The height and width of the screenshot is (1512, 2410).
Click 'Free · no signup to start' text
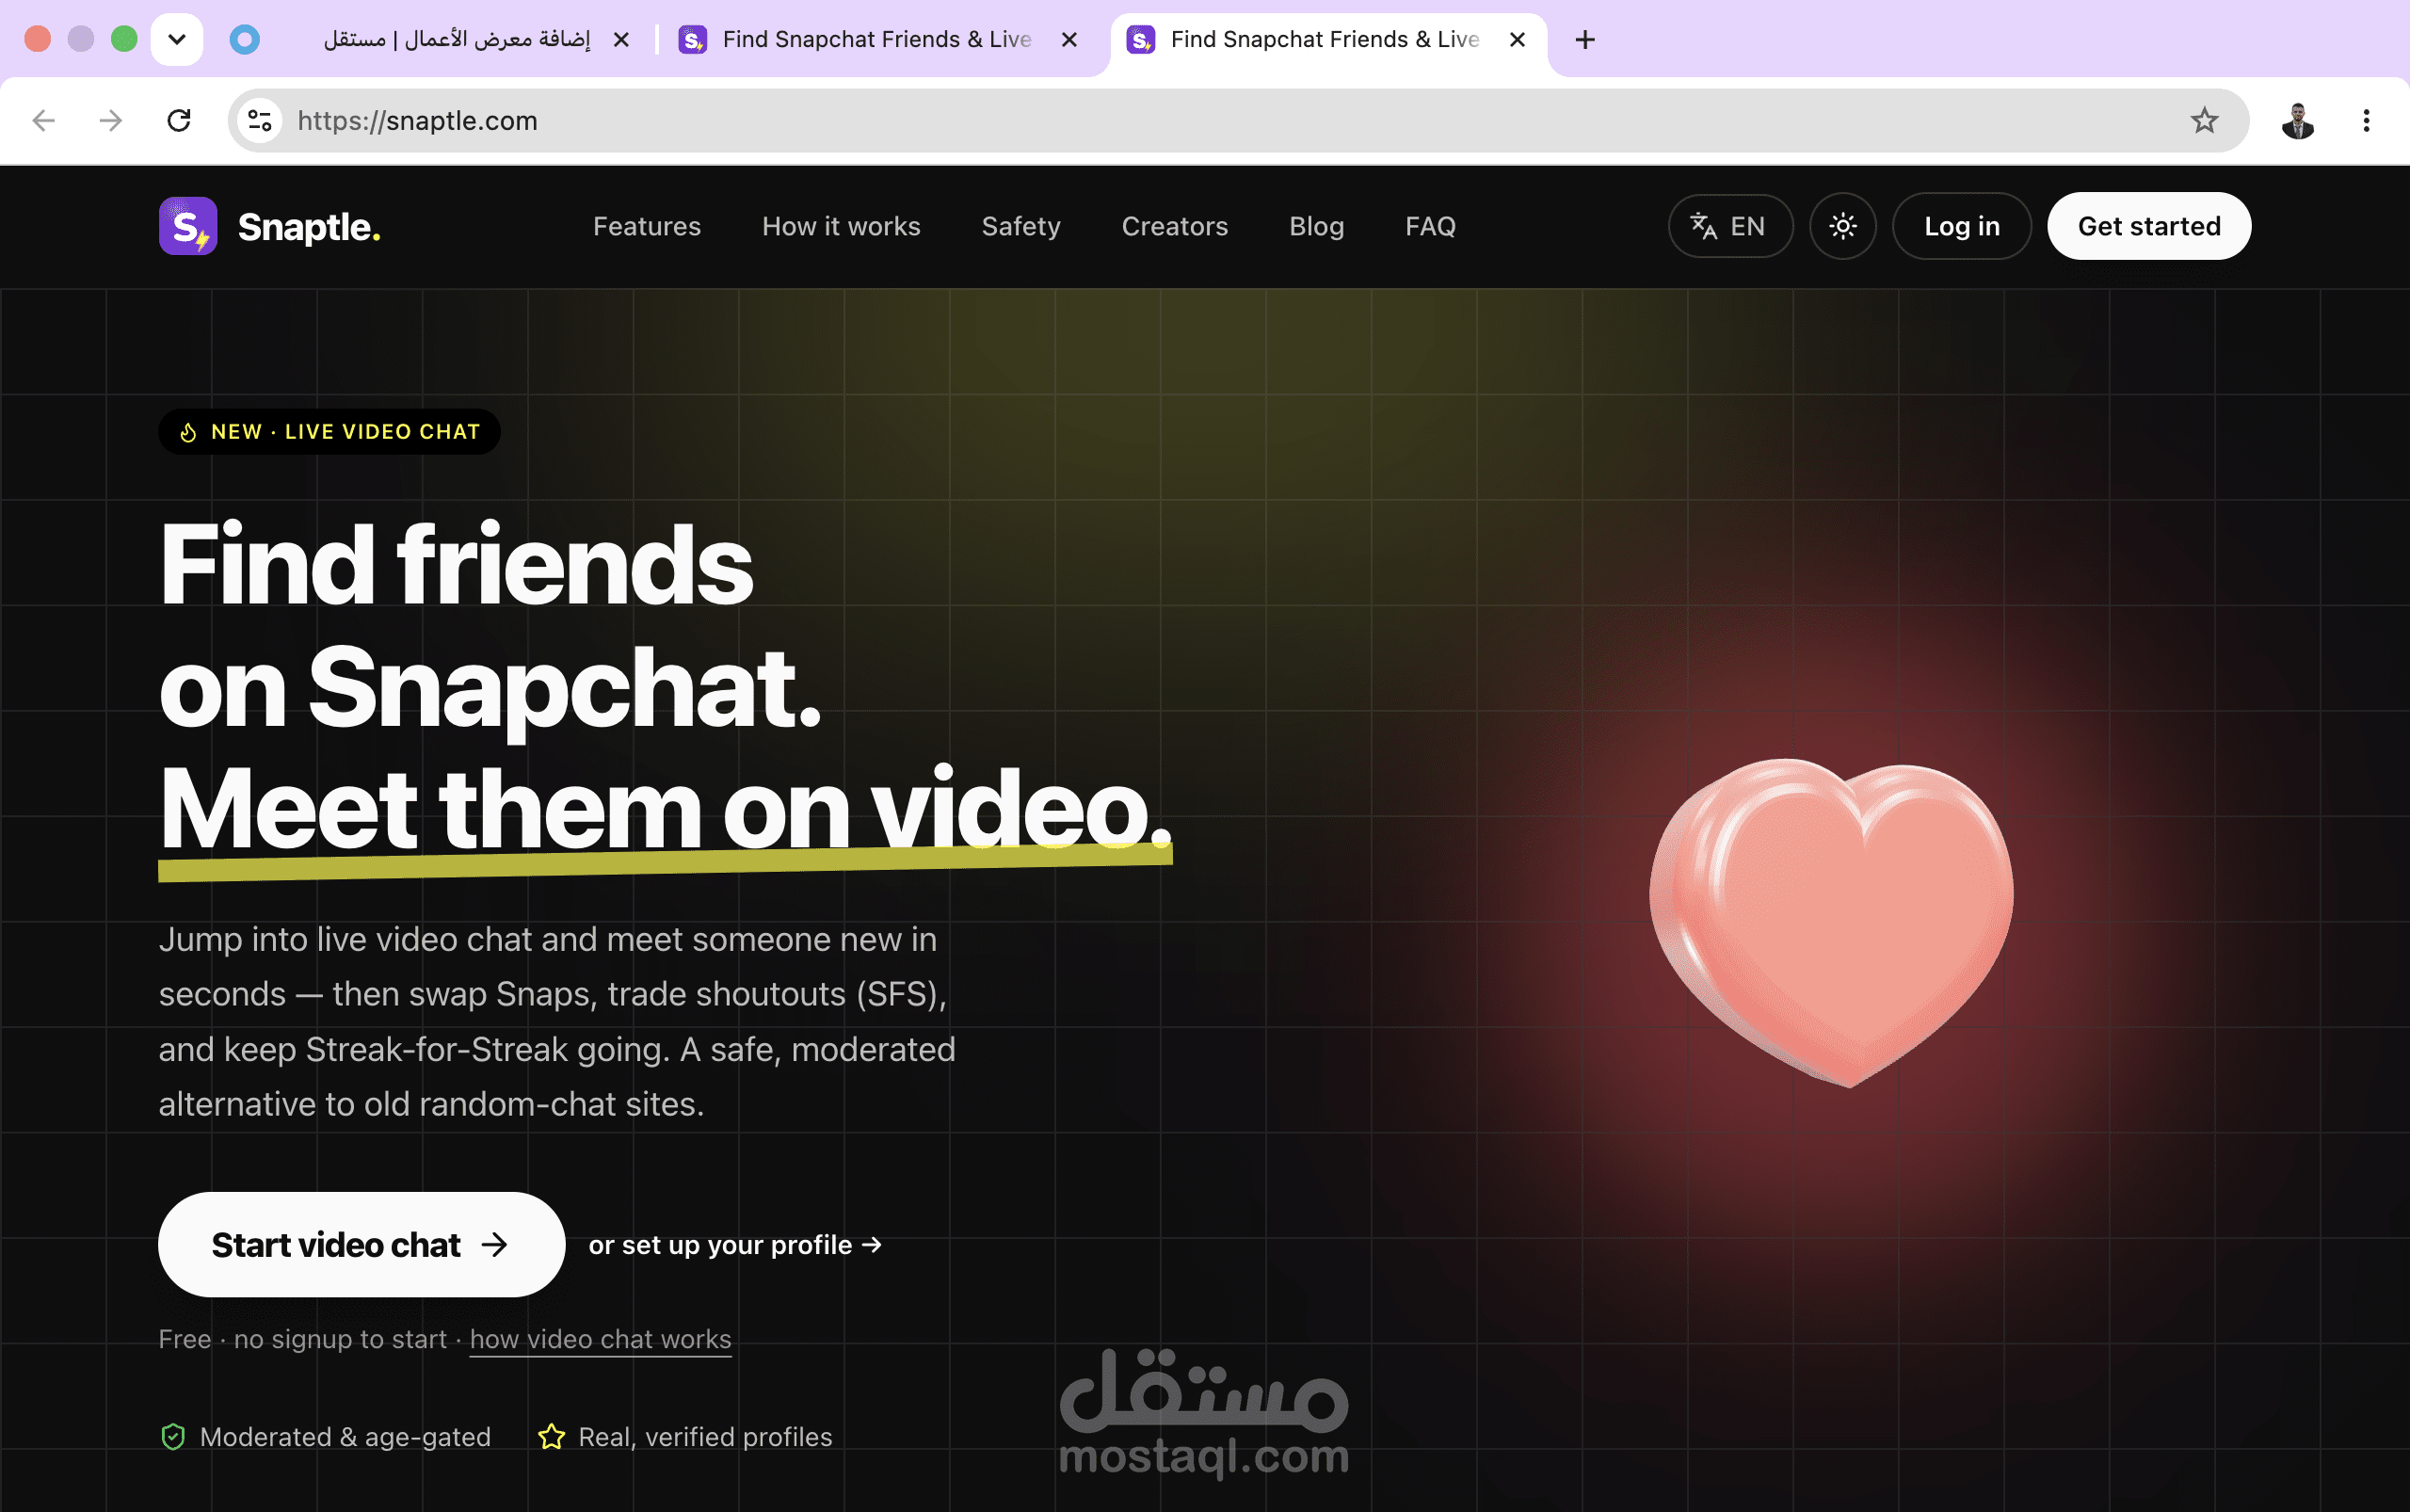click(x=302, y=1339)
